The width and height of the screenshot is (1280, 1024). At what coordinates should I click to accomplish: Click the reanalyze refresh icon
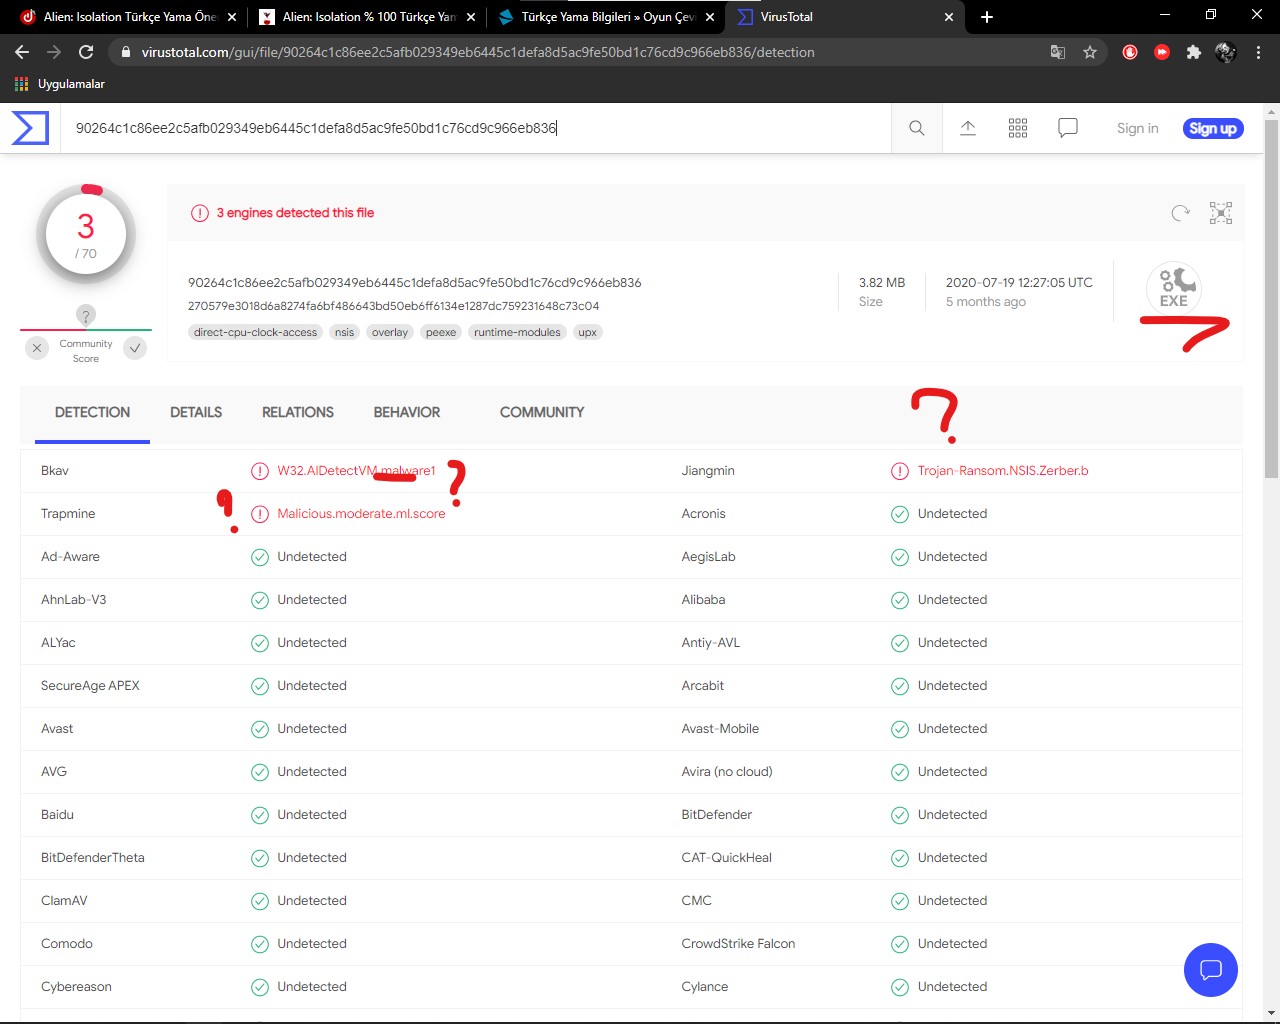click(x=1181, y=212)
